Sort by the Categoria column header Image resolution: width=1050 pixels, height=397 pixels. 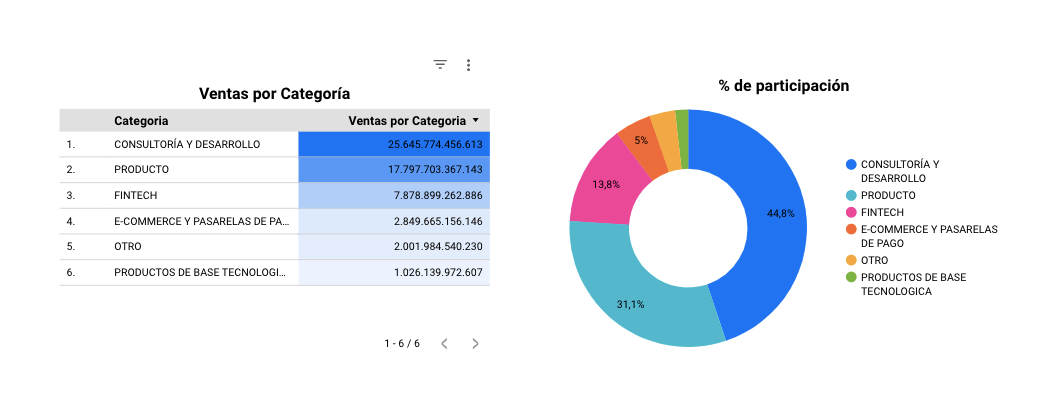(x=141, y=121)
